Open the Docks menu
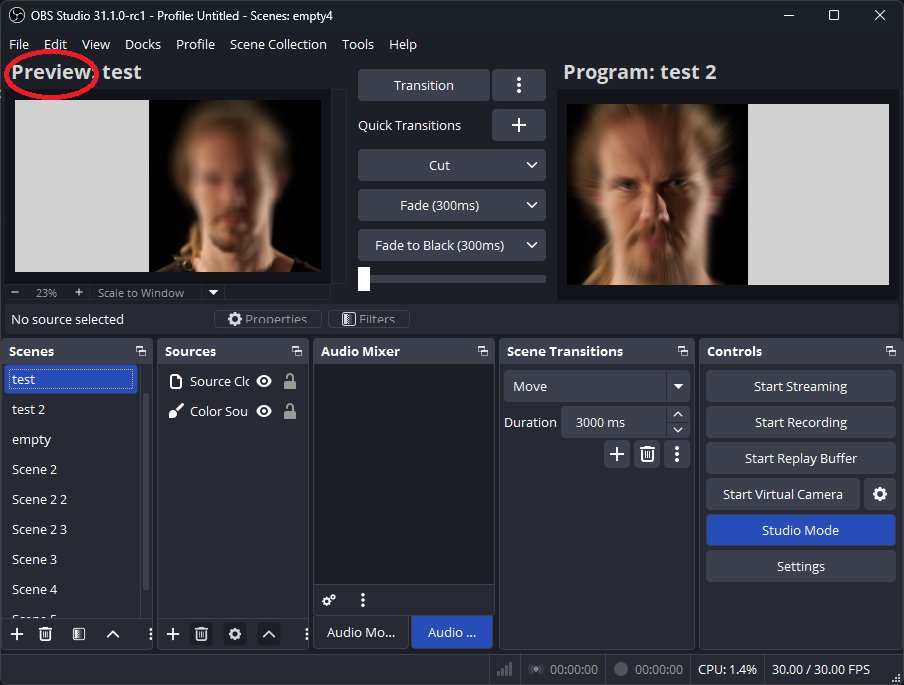 [x=143, y=44]
